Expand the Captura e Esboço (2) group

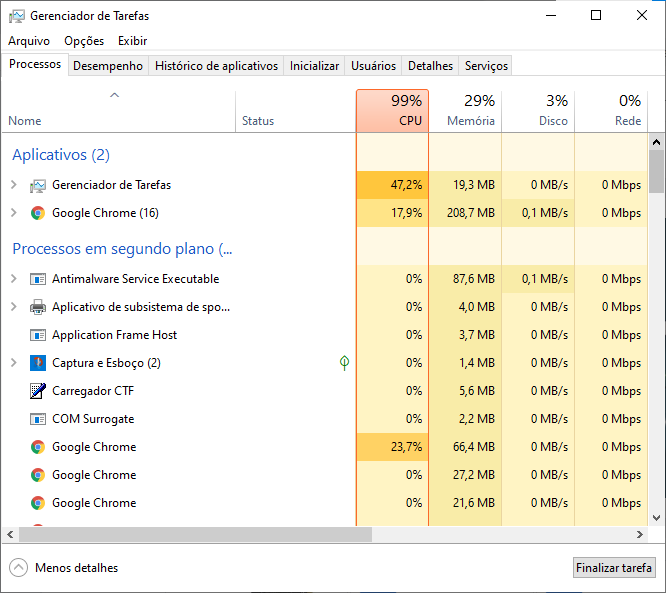tap(14, 363)
